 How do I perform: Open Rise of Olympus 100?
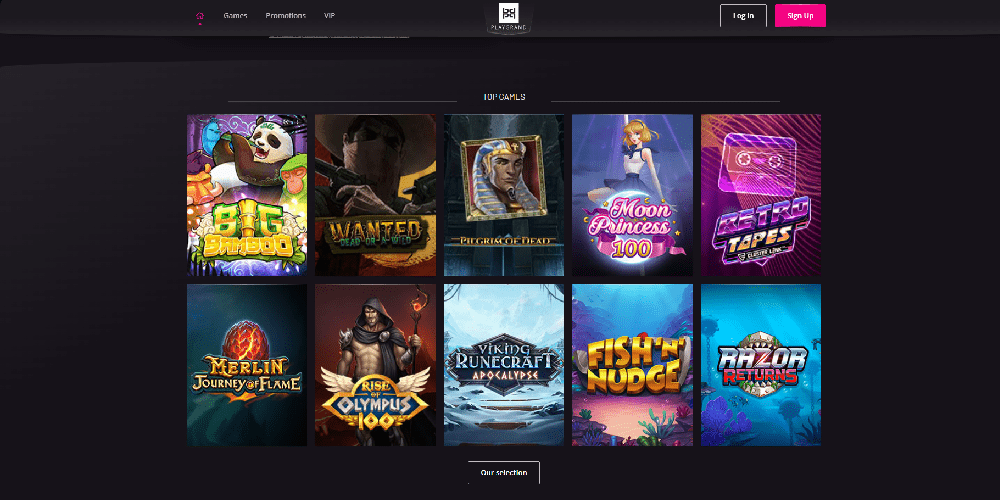[376, 365]
